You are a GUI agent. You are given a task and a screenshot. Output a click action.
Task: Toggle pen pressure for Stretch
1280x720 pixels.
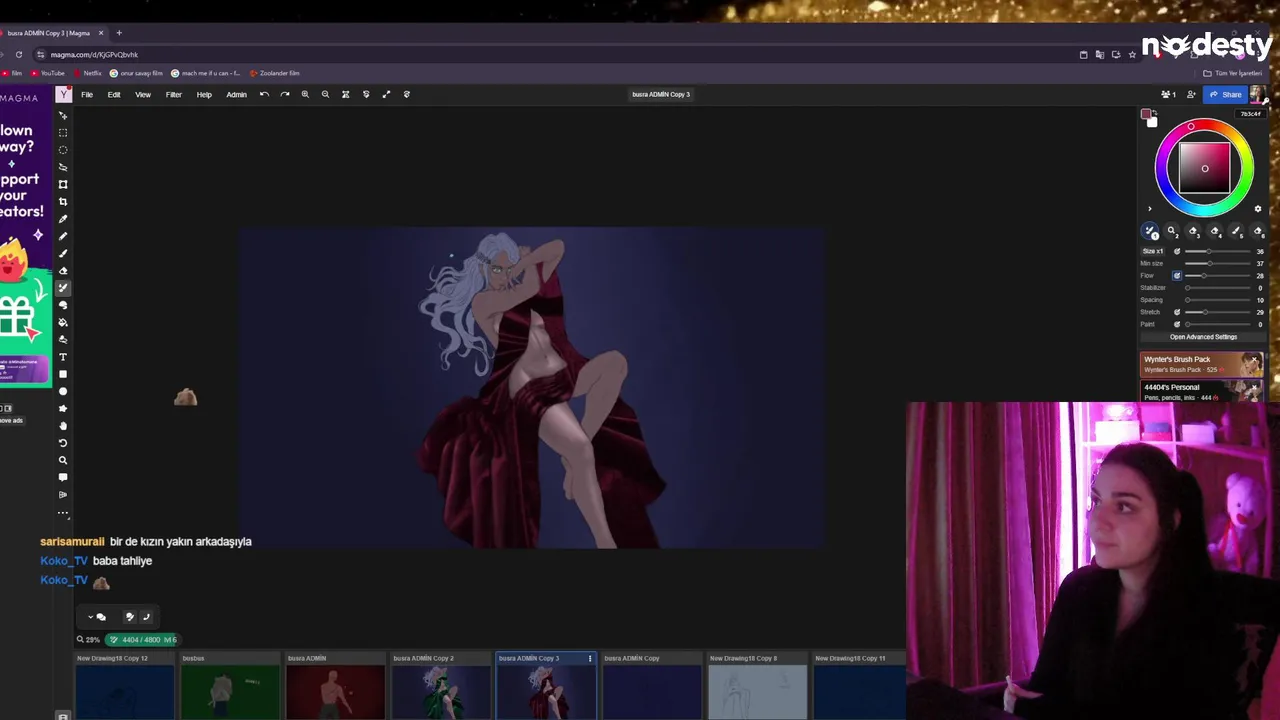1177,312
